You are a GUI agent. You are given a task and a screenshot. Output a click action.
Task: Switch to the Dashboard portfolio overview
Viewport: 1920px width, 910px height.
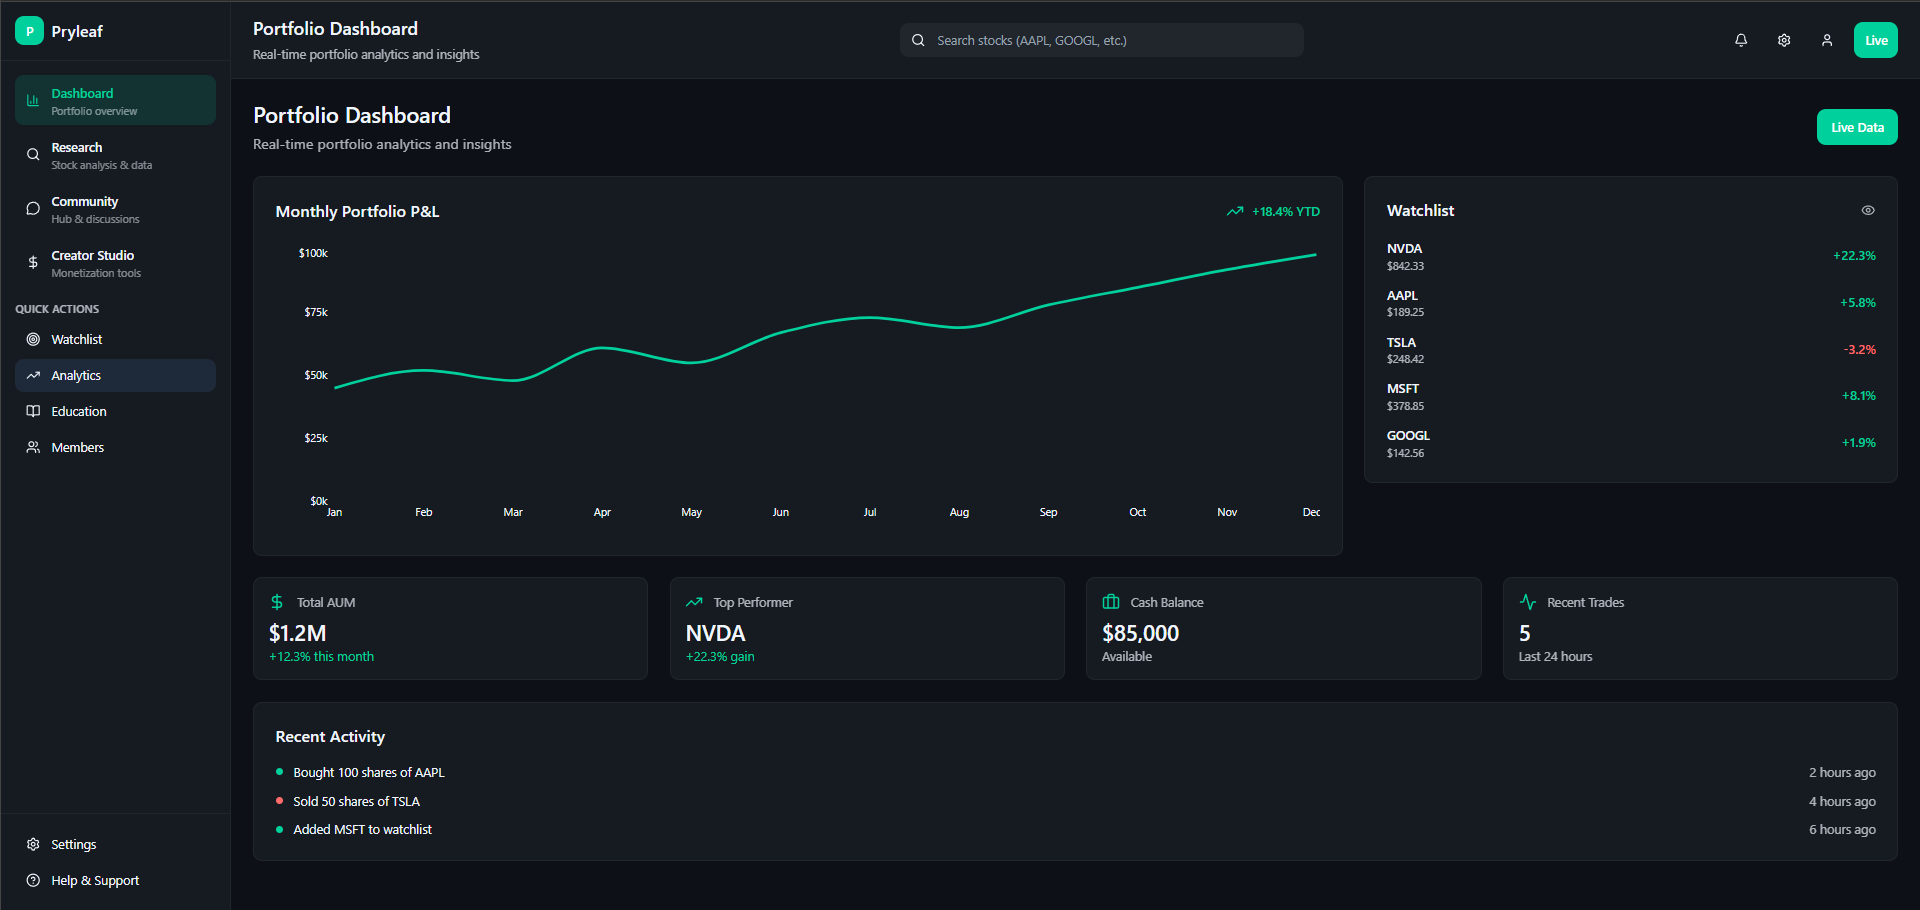pos(115,100)
